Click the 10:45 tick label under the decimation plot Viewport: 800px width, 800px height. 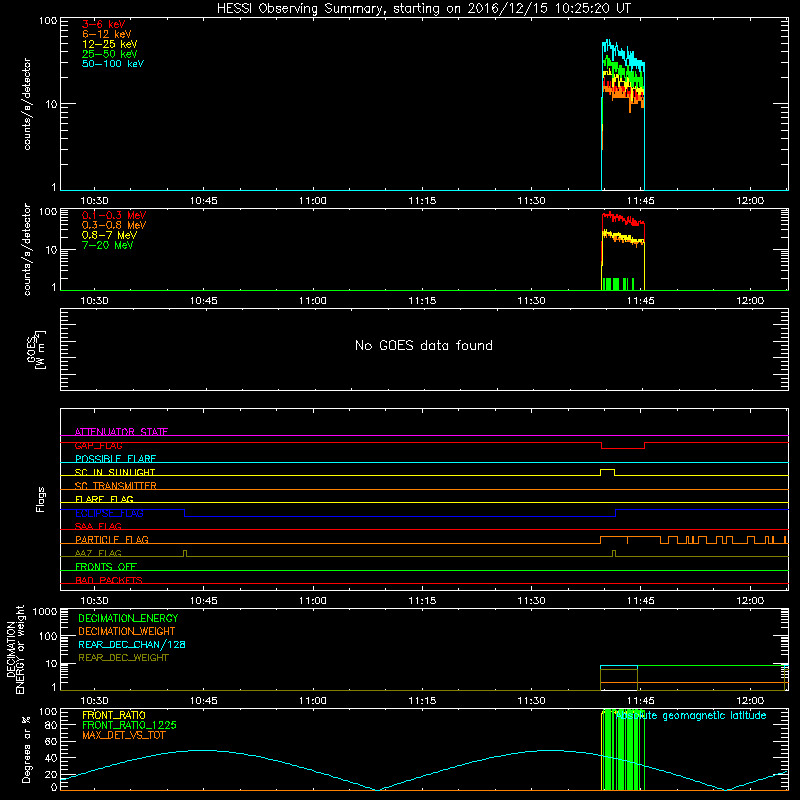pyautogui.click(x=204, y=701)
